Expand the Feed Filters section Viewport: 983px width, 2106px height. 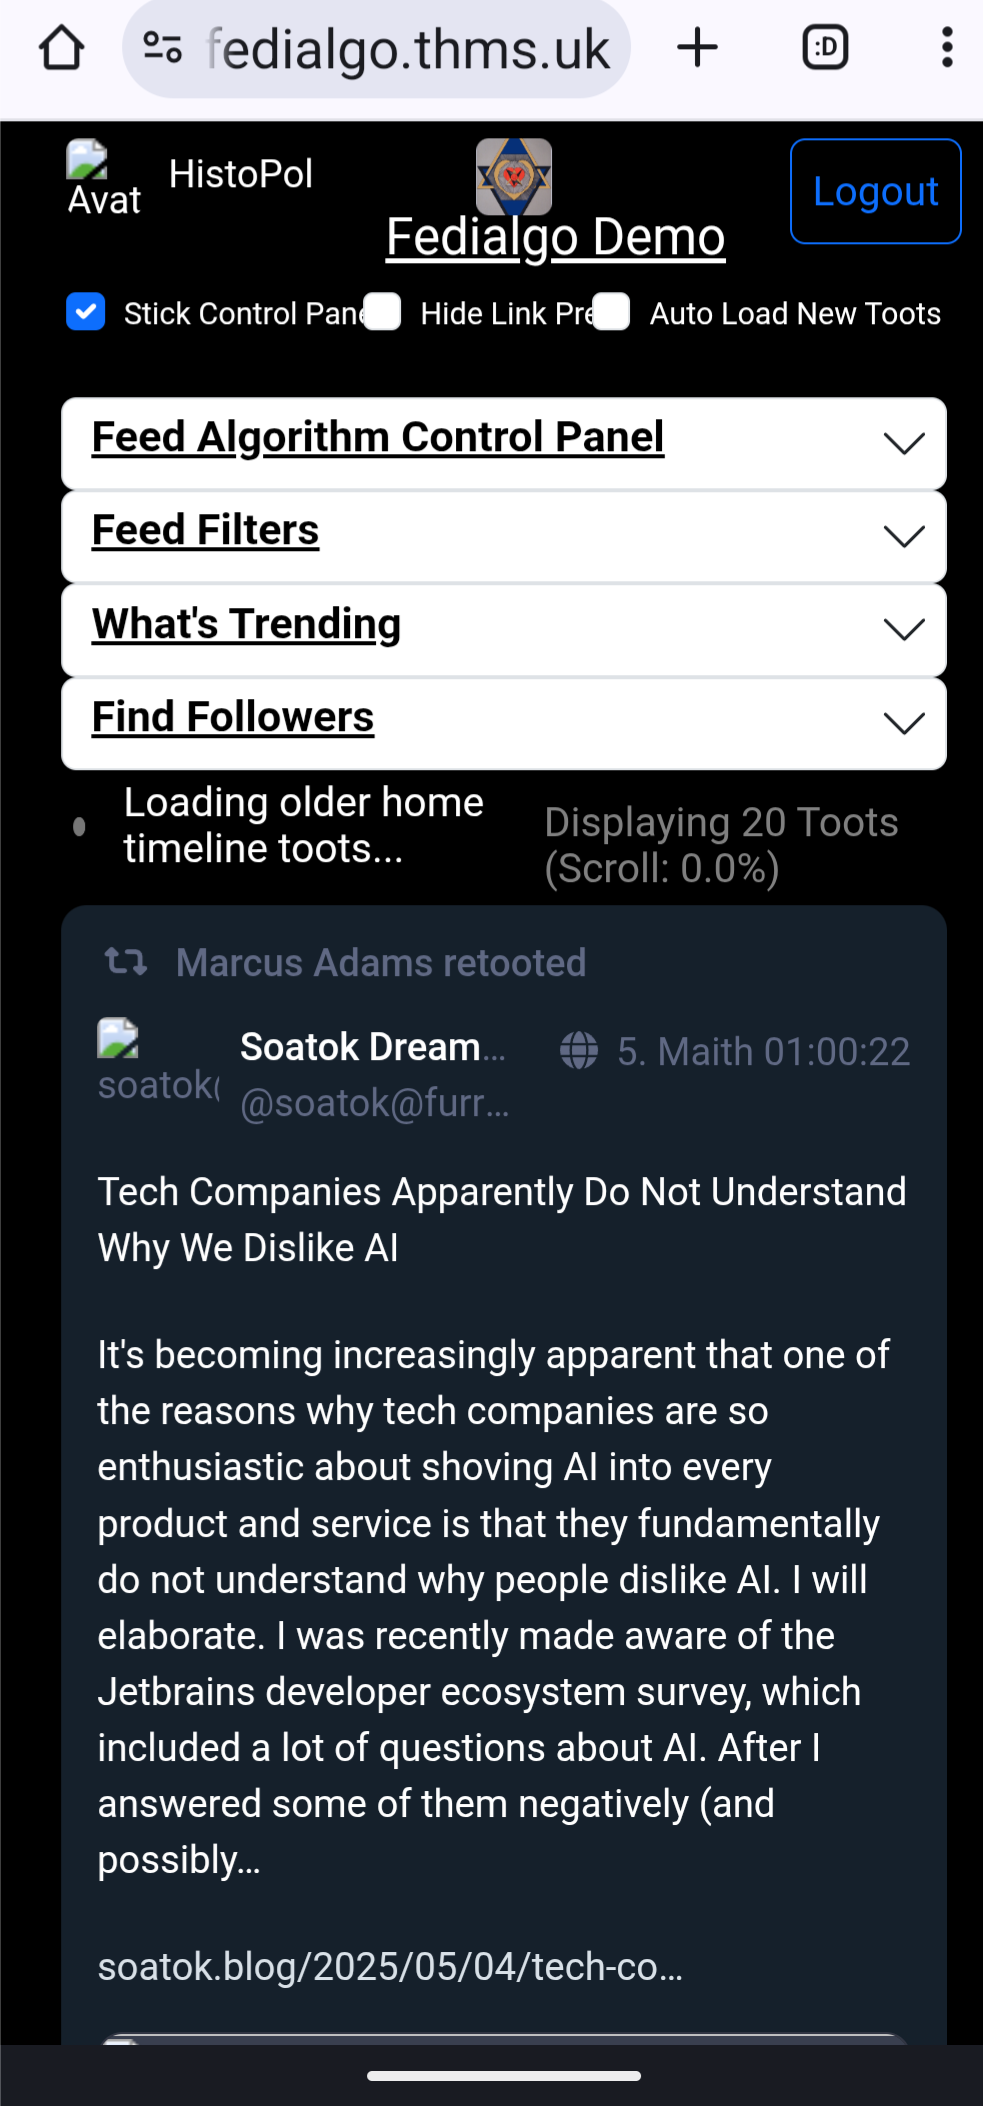pyautogui.click(x=504, y=537)
